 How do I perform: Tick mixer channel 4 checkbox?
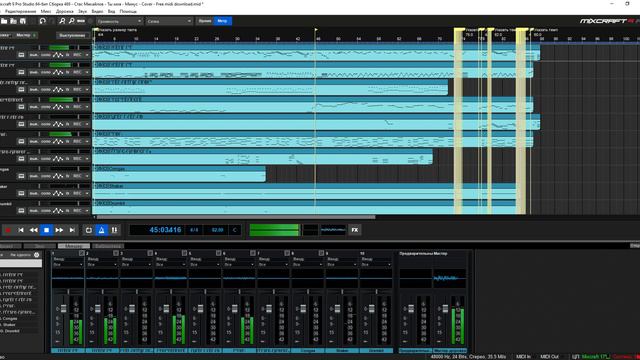(x=184, y=253)
